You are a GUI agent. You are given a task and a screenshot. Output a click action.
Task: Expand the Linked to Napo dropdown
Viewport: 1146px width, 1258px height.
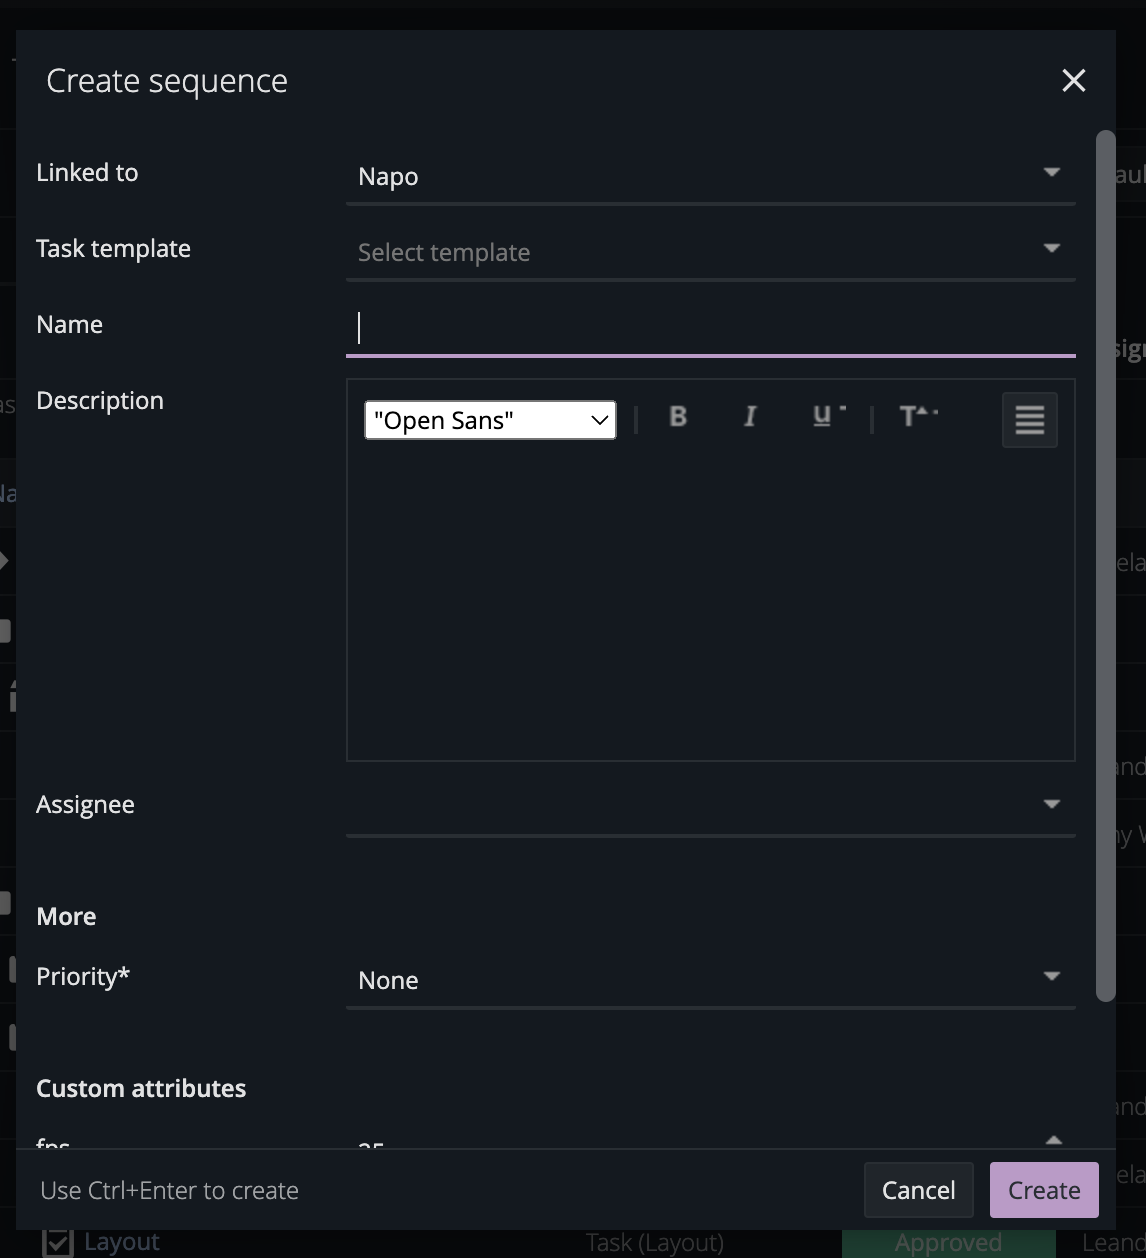click(x=710, y=177)
